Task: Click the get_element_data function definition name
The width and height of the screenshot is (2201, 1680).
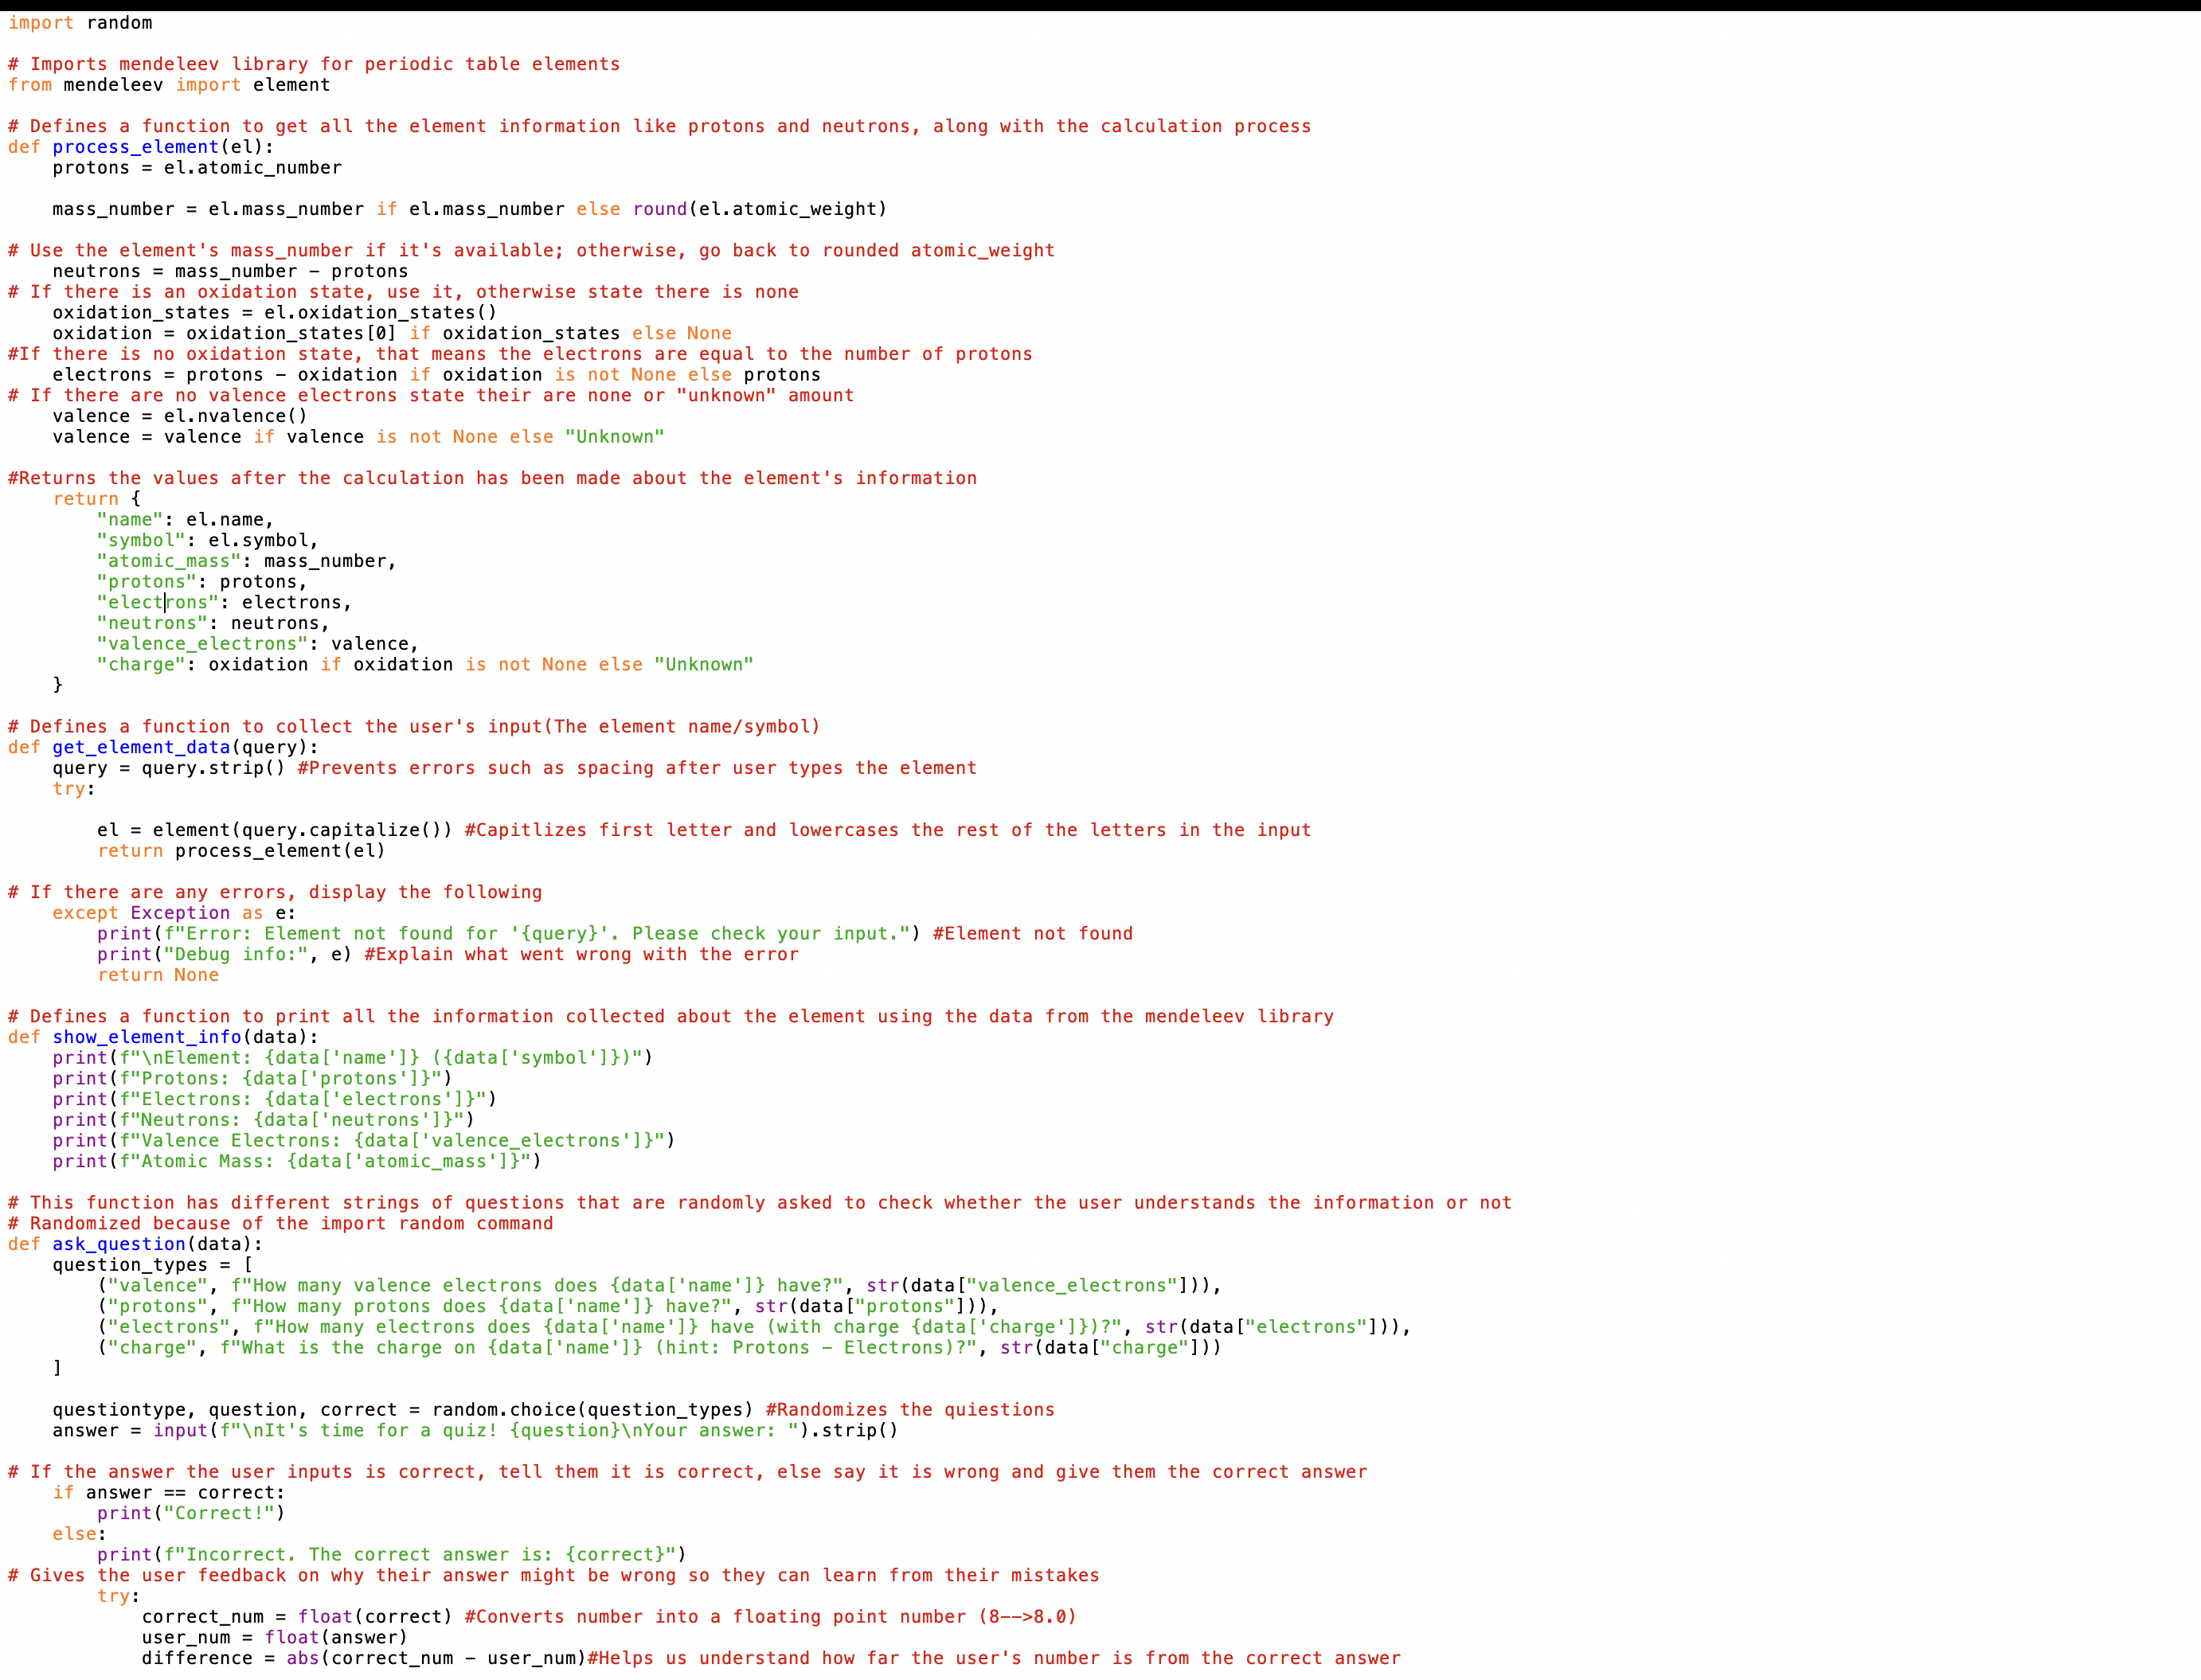Action: [x=141, y=747]
